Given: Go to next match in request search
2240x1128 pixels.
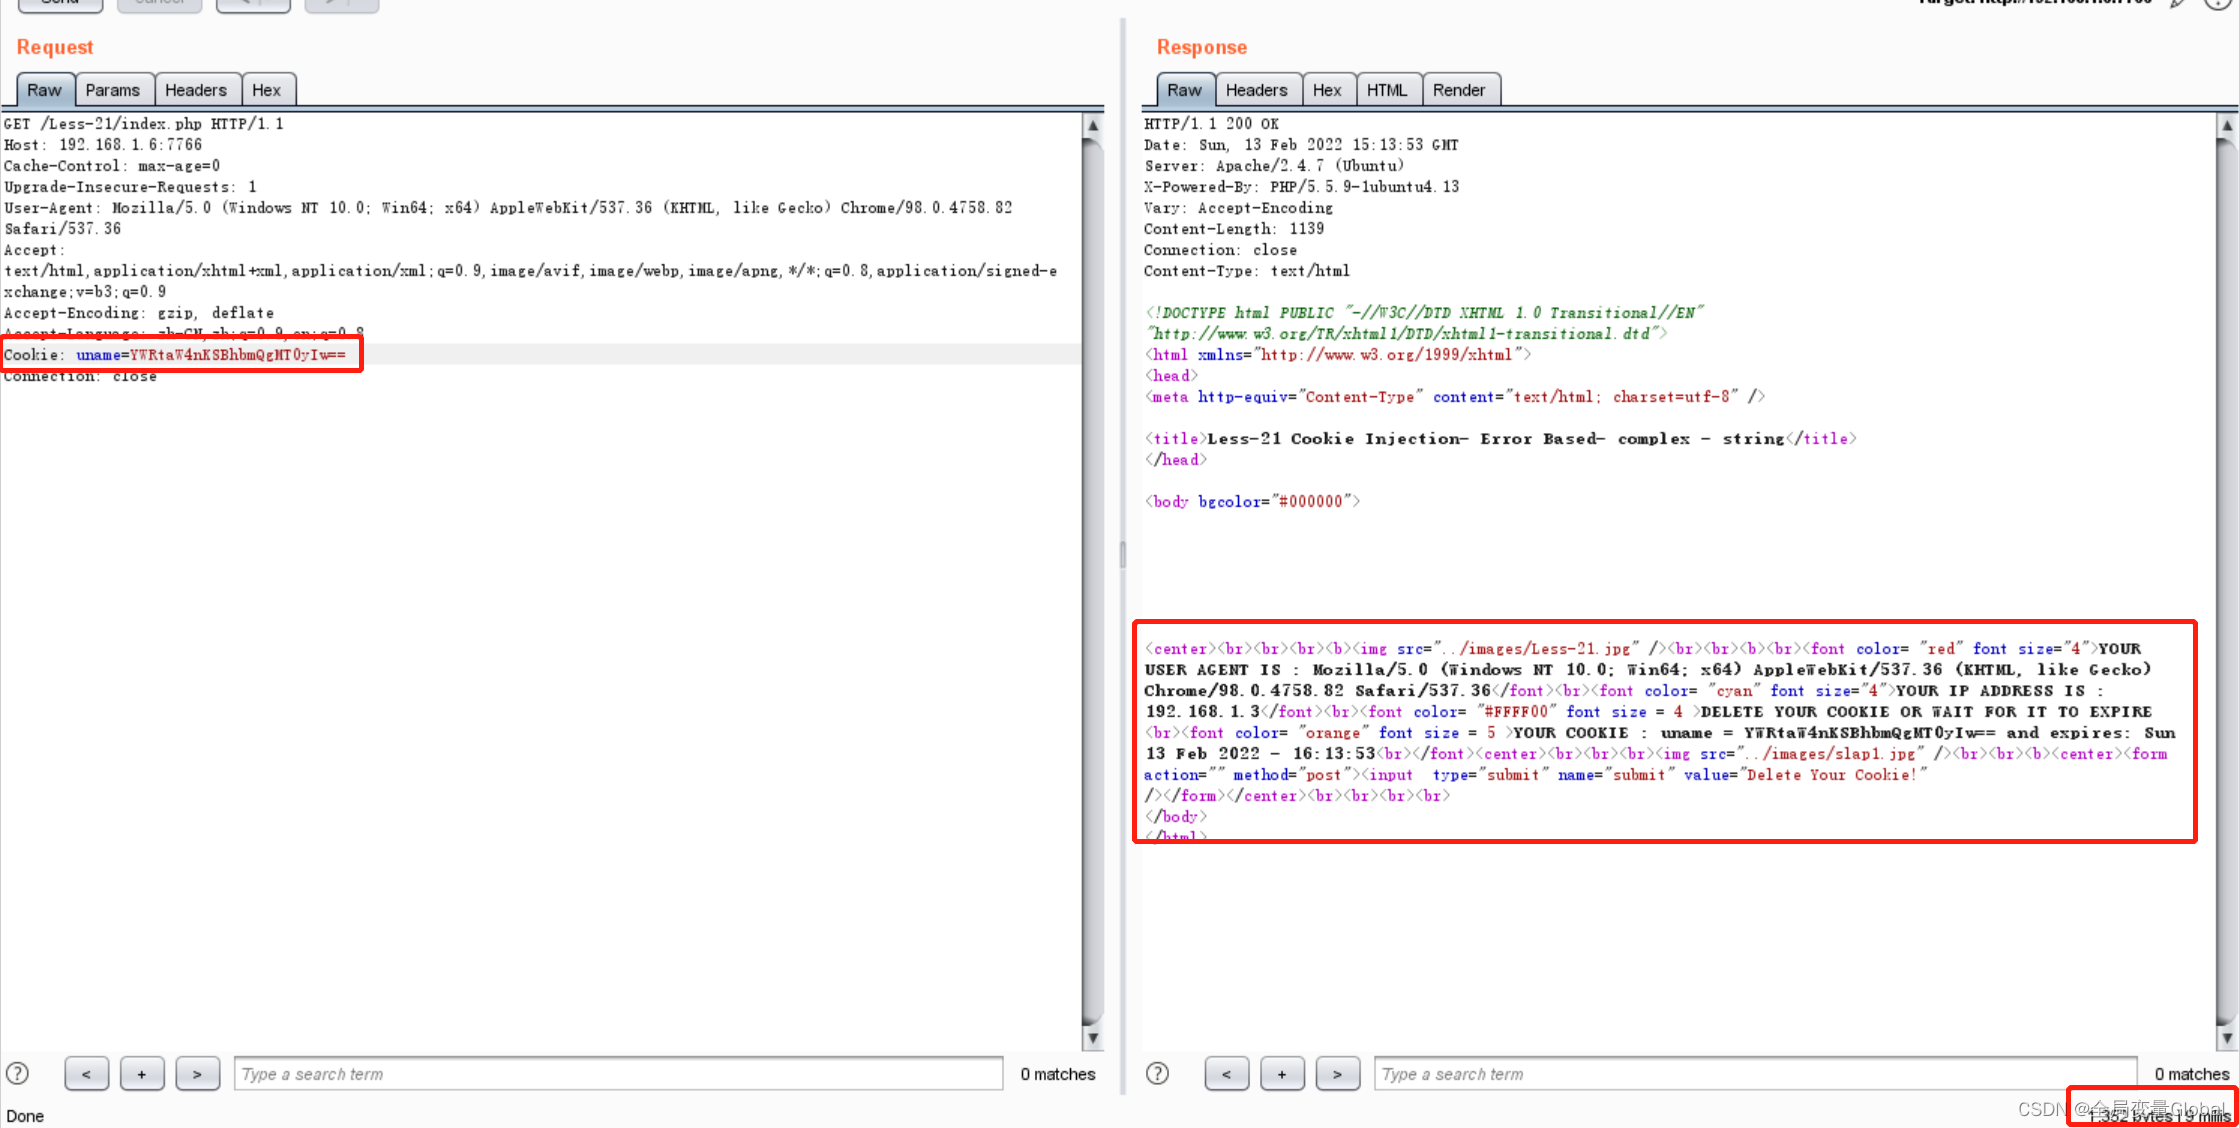Looking at the screenshot, I should [x=197, y=1074].
